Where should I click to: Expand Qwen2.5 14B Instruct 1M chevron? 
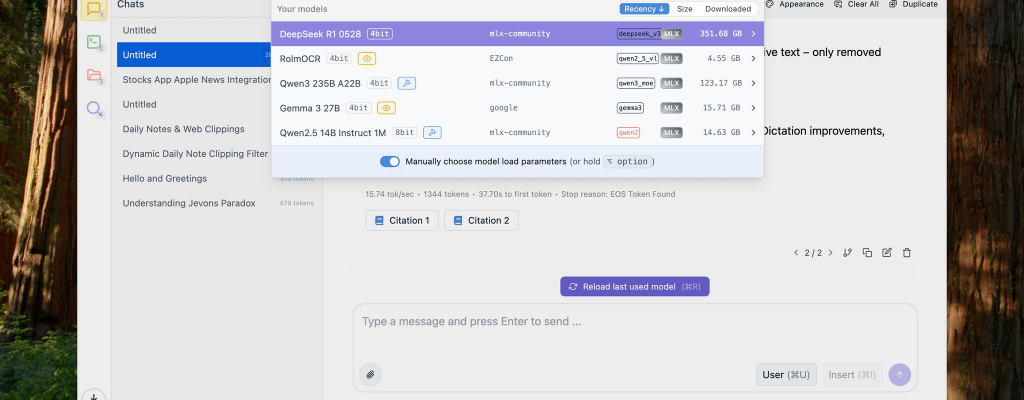(x=753, y=132)
